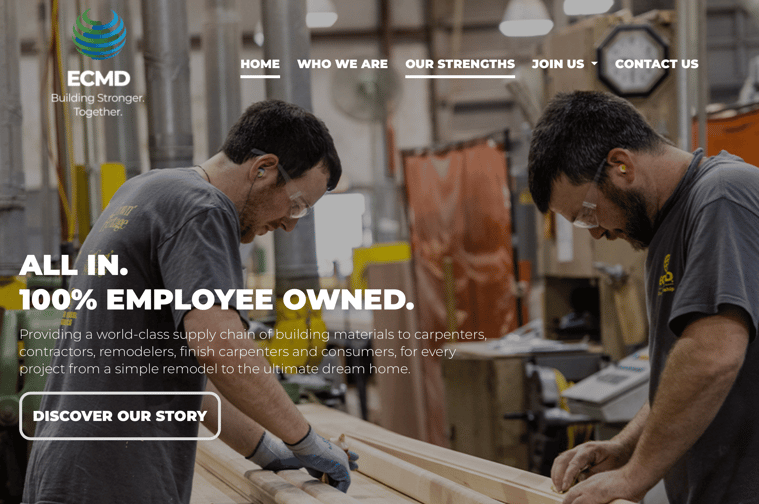Click the right worker's yellow earplug
Viewport: 759px width, 504px height.
pyautogui.click(x=622, y=168)
